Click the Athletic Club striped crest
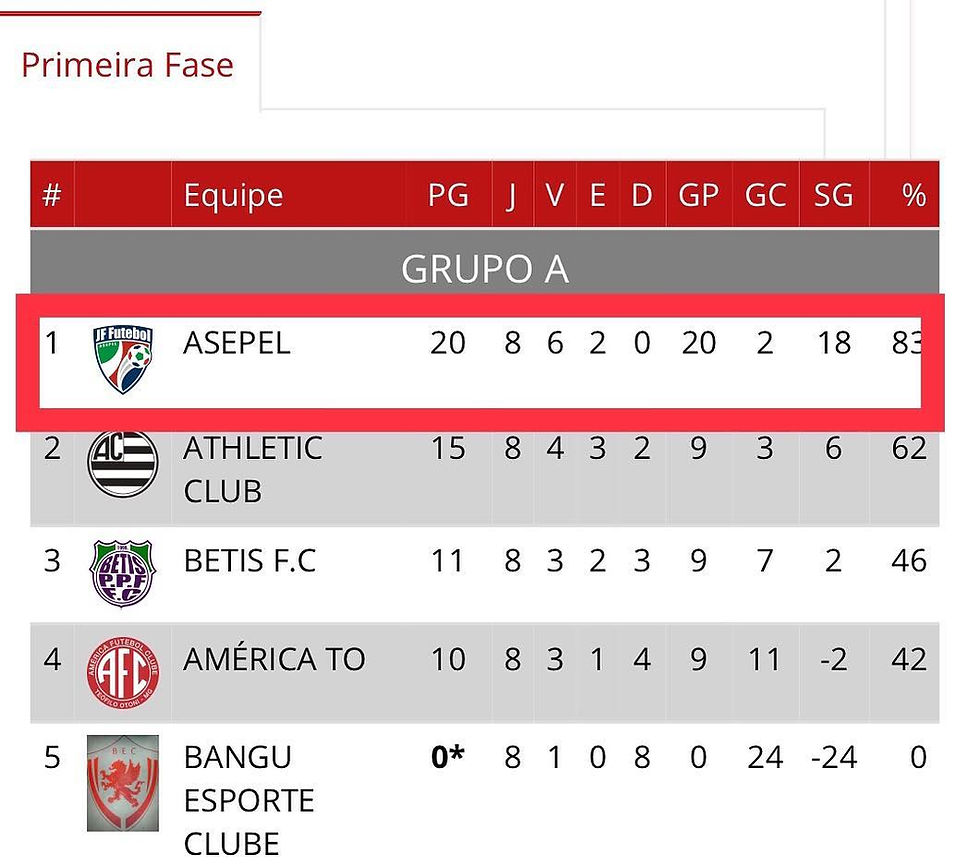The height and width of the screenshot is (866, 980). pos(122,463)
